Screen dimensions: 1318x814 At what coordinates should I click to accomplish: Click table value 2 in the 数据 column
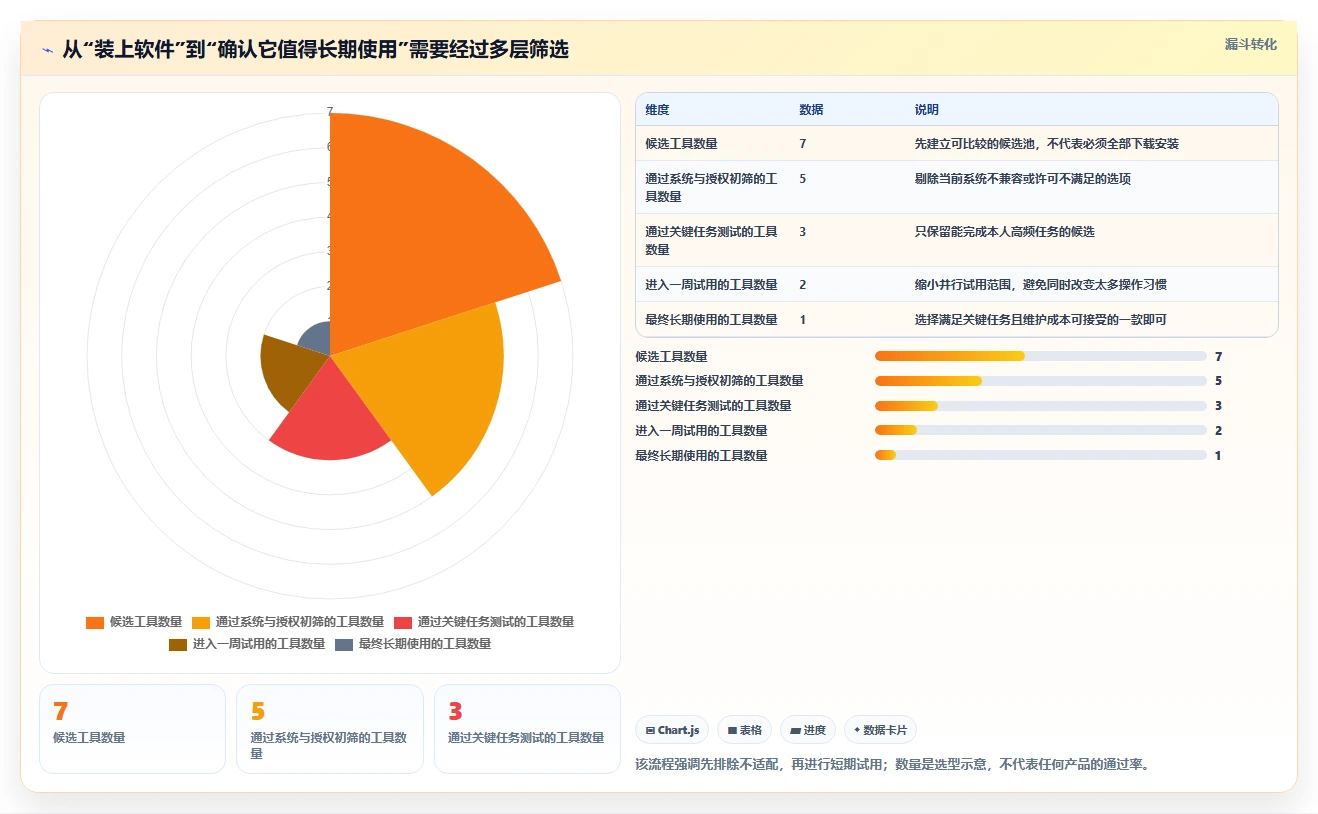803,285
